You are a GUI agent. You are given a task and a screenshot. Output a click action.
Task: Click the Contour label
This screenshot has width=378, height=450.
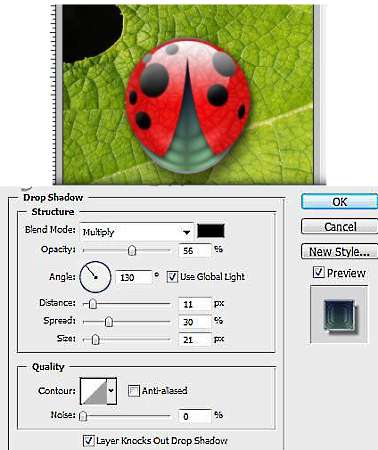pyautogui.click(x=57, y=390)
